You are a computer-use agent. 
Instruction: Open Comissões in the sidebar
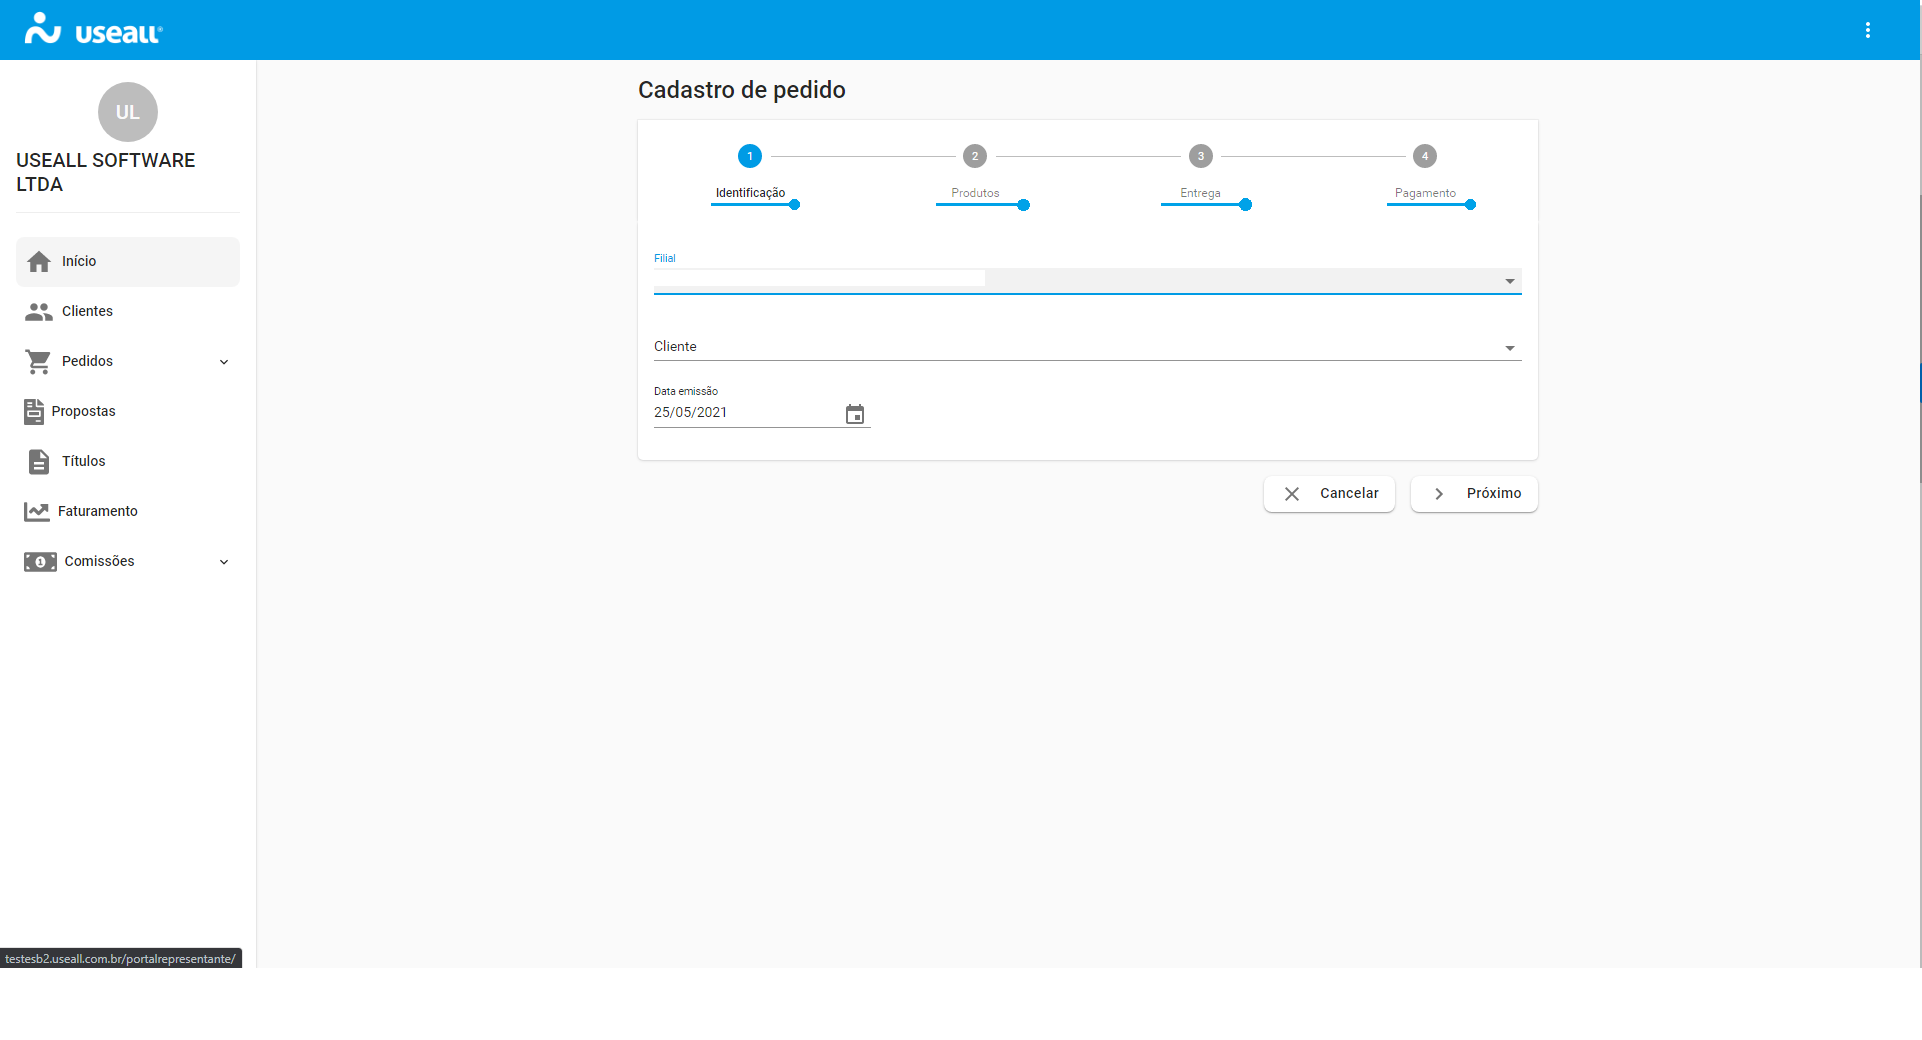pyautogui.click(x=128, y=562)
